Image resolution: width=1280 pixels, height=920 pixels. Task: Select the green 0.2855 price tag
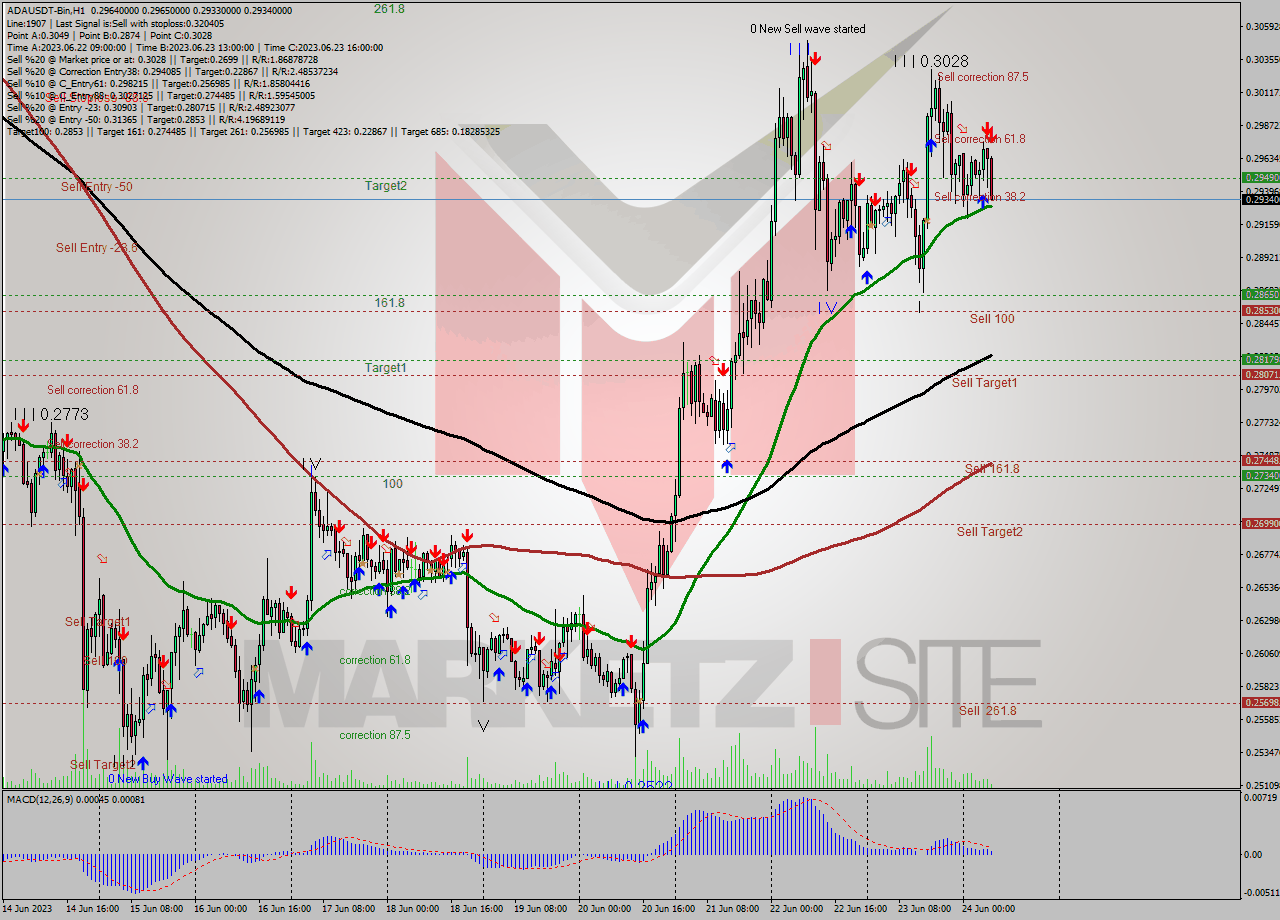[x=1260, y=295]
